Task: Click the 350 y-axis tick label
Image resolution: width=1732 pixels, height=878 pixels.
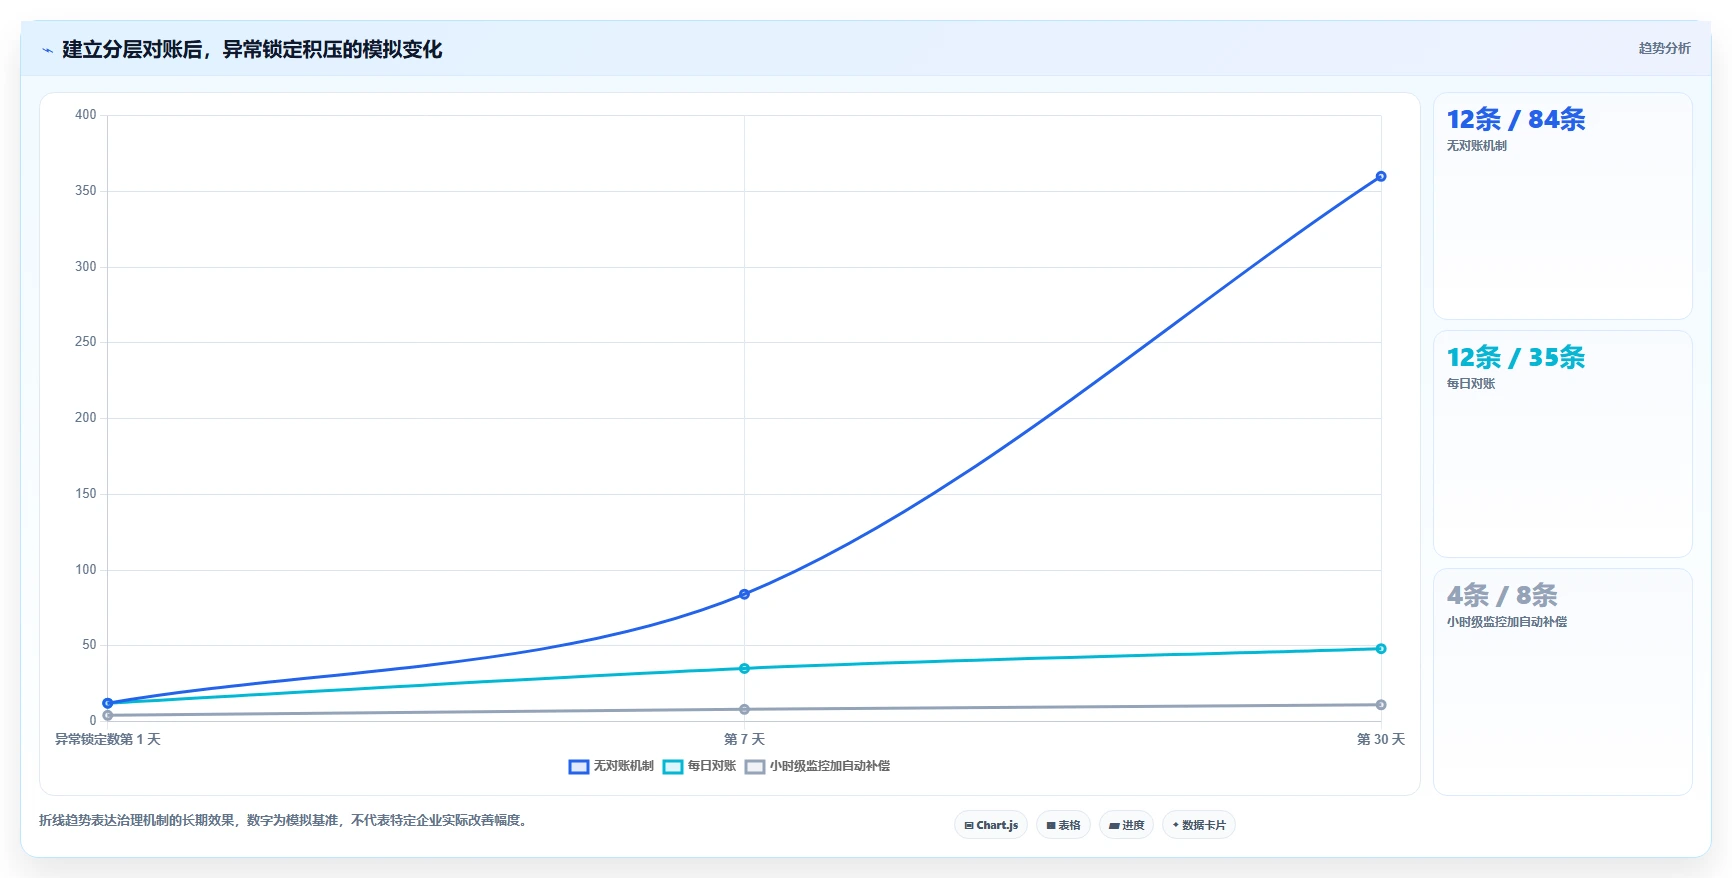Action: pyautogui.click(x=86, y=191)
